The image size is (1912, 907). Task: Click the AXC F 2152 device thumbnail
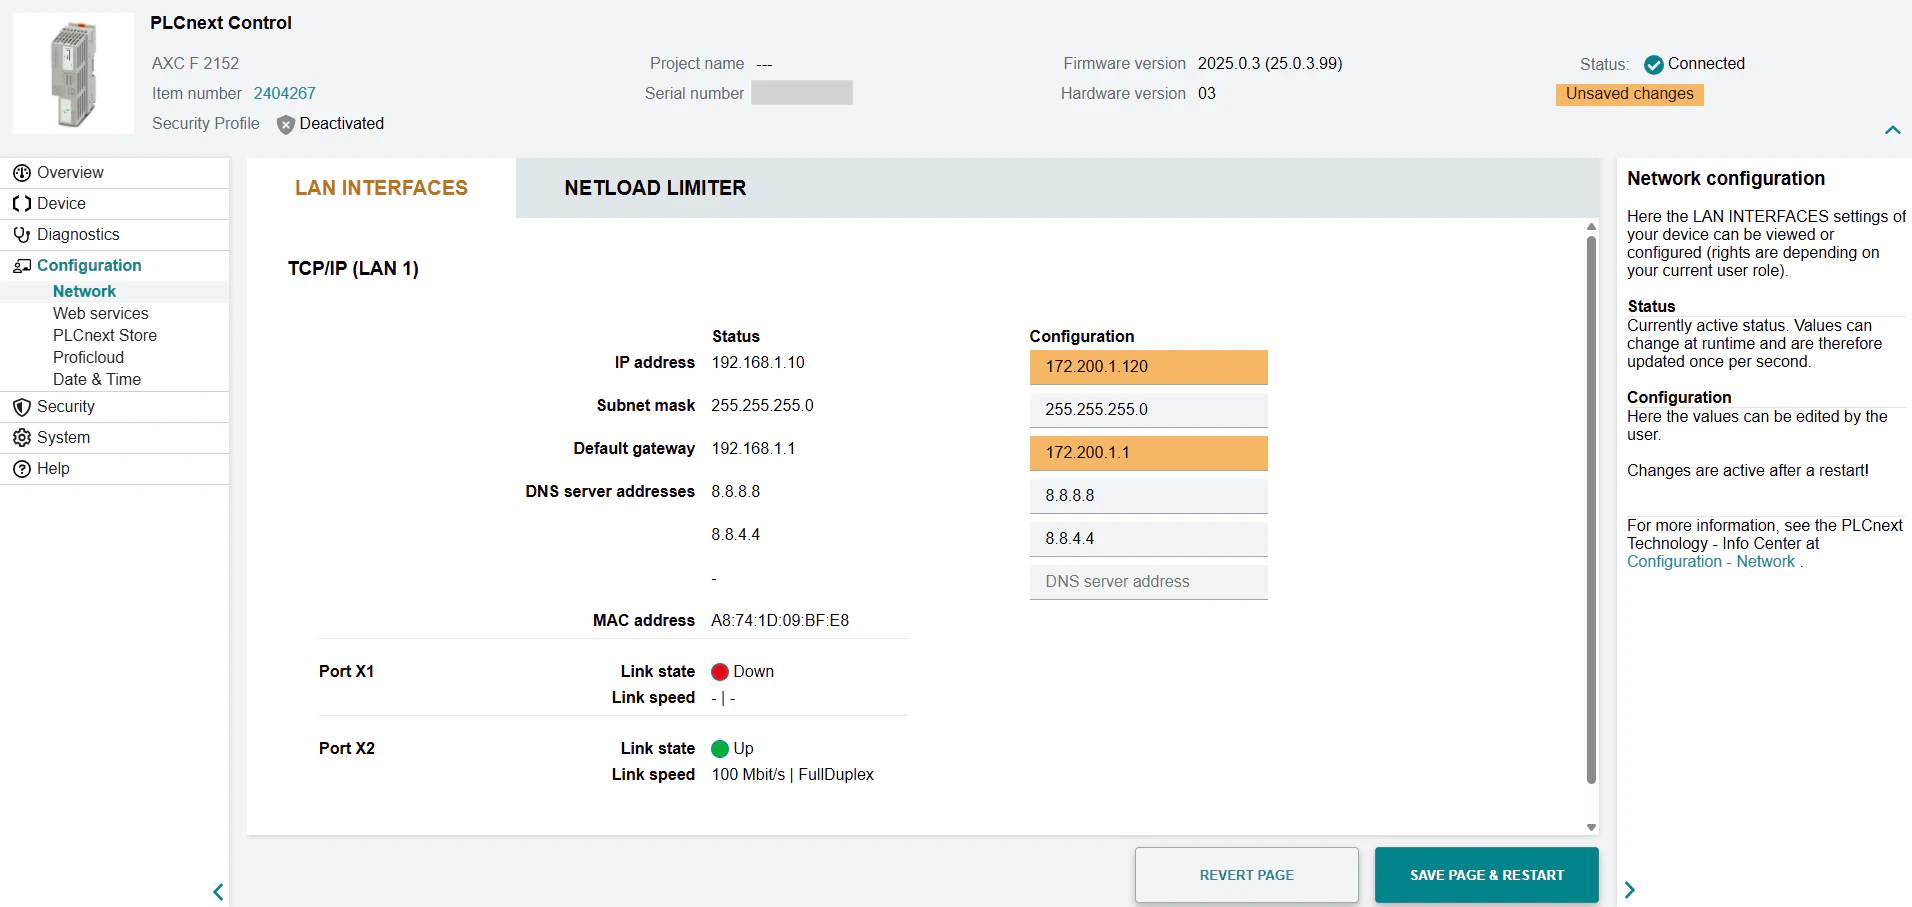pyautogui.click(x=73, y=73)
